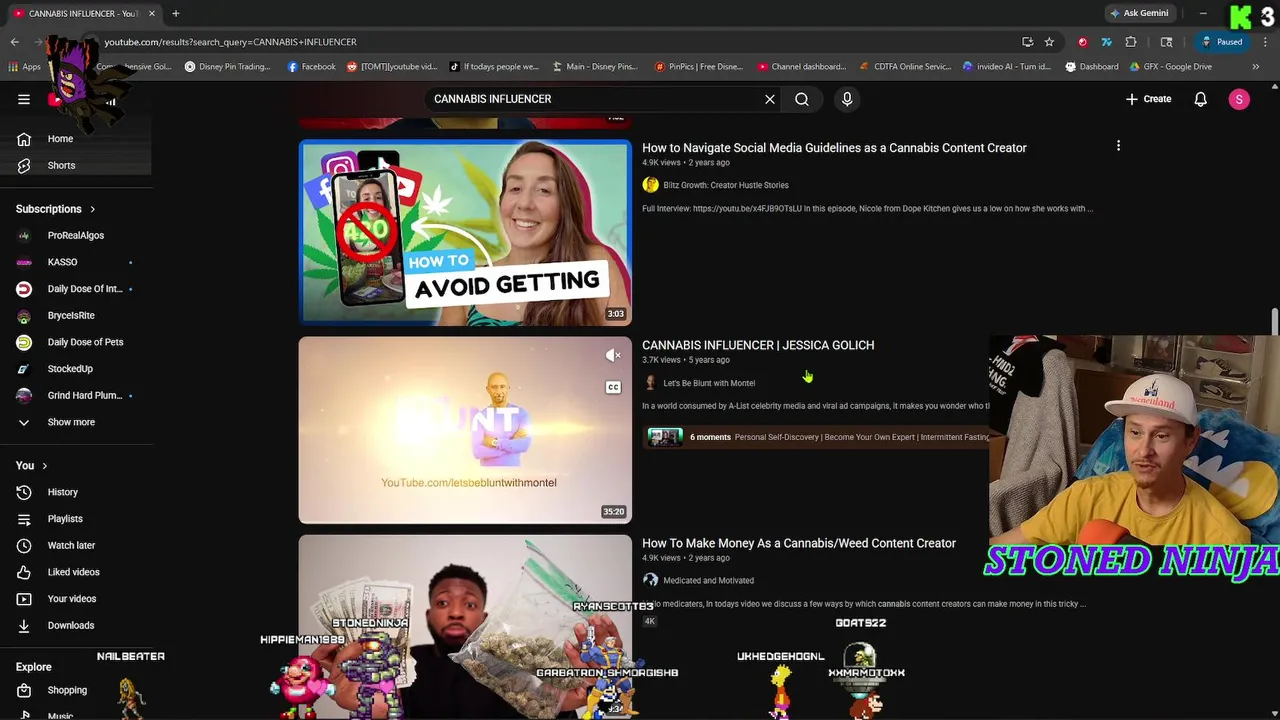
Task: Toggle captions on the video preview
Action: pos(613,387)
